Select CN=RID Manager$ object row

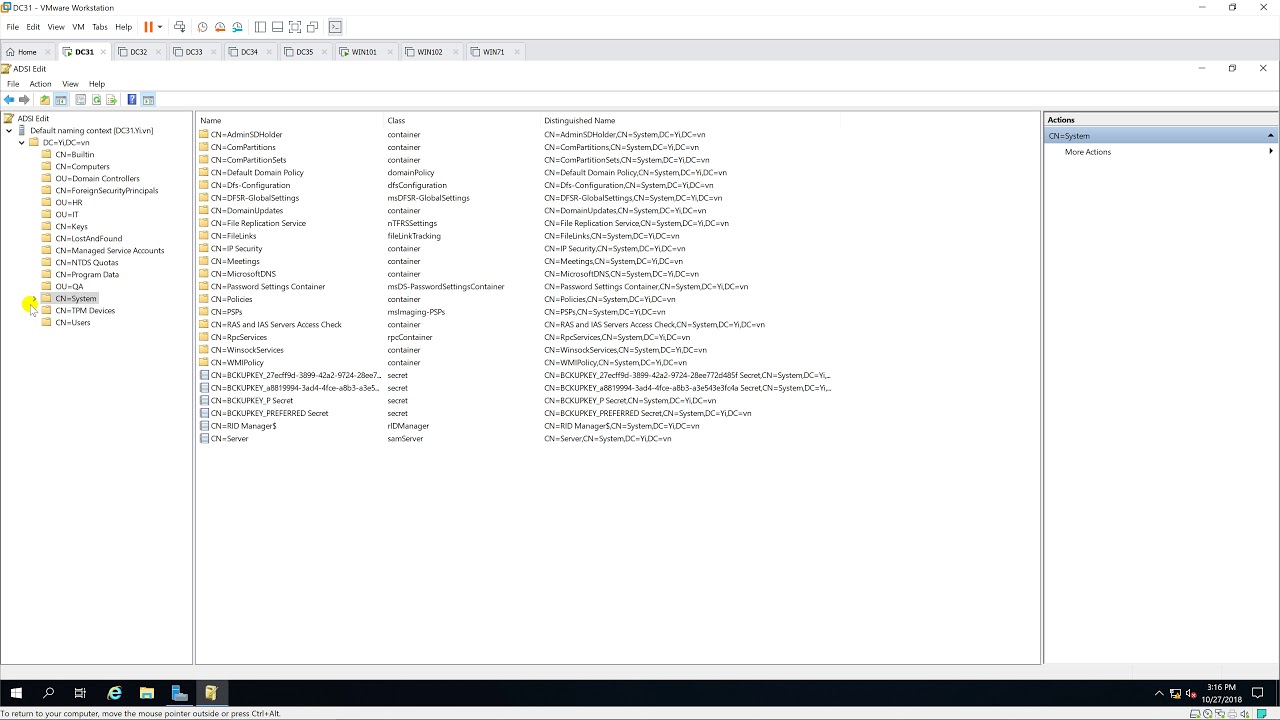244,426
